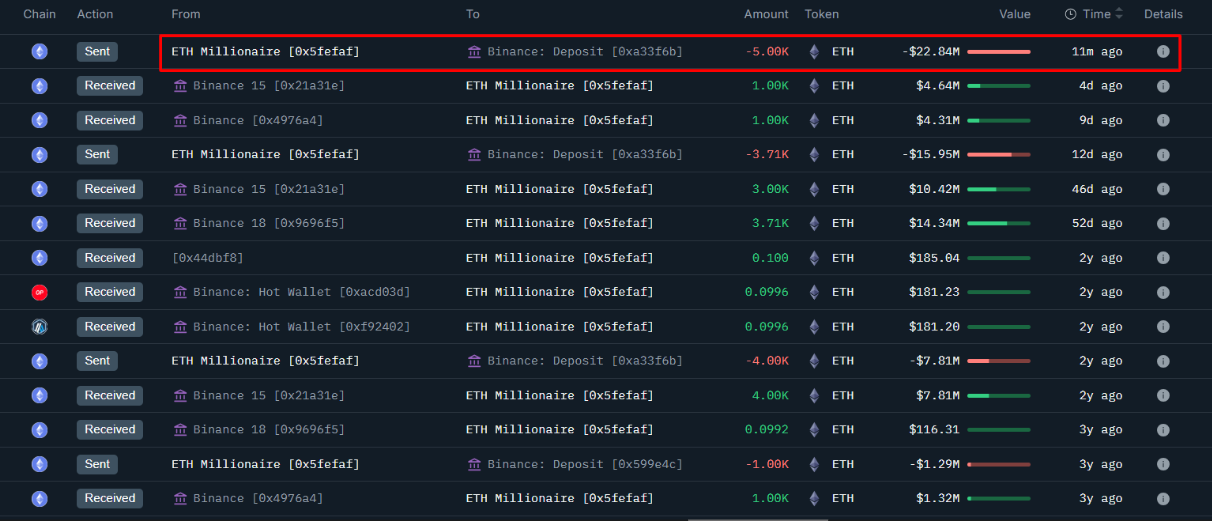Sort by Time using the header arrows
This screenshot has height=521, width=1212.
coord(1119,14)
